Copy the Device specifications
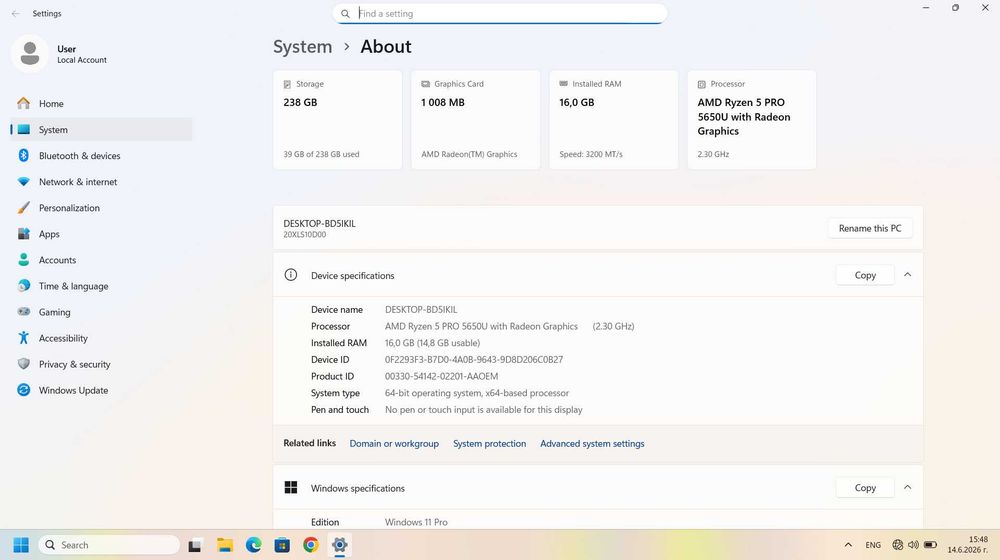1000x560 pixels. coord(865,275)
